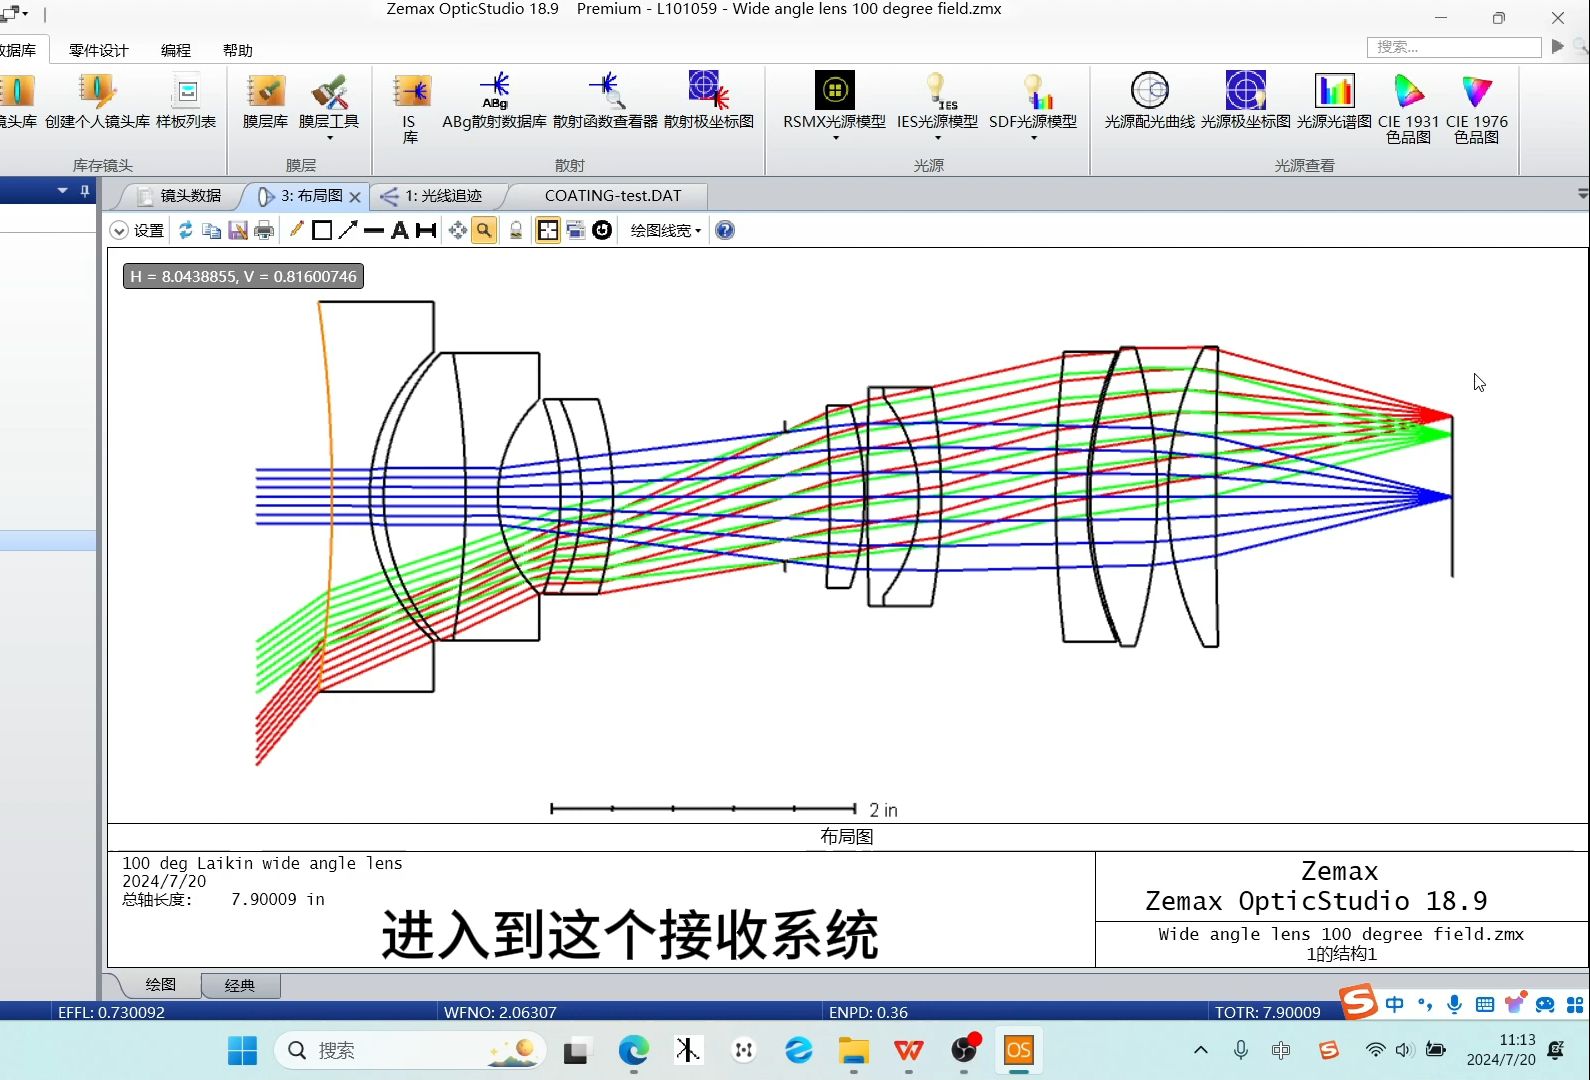Switch to the 镜头数据 tab

tap(180, 196)
